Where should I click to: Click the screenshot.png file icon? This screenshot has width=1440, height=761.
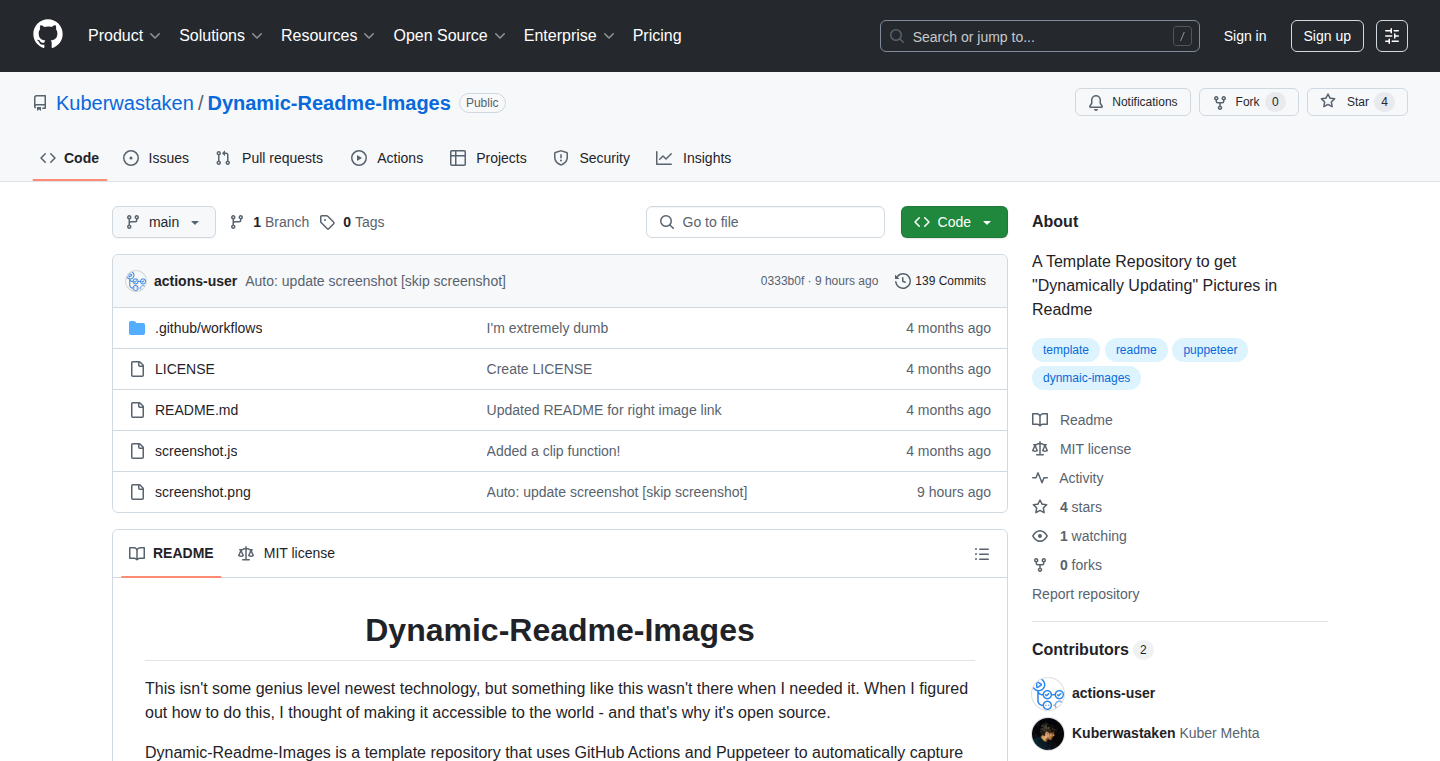pos(137,492)
